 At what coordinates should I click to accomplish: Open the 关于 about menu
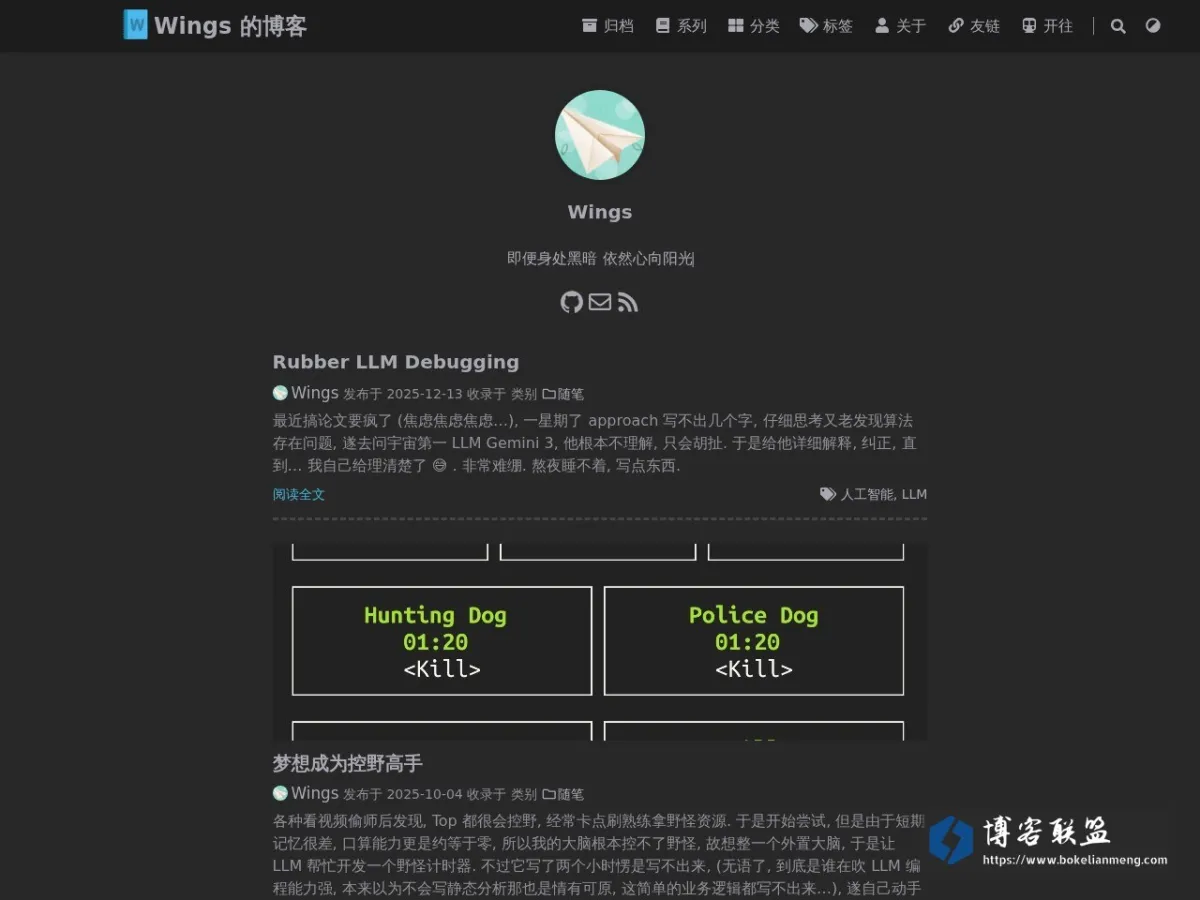tap(901, 26)
